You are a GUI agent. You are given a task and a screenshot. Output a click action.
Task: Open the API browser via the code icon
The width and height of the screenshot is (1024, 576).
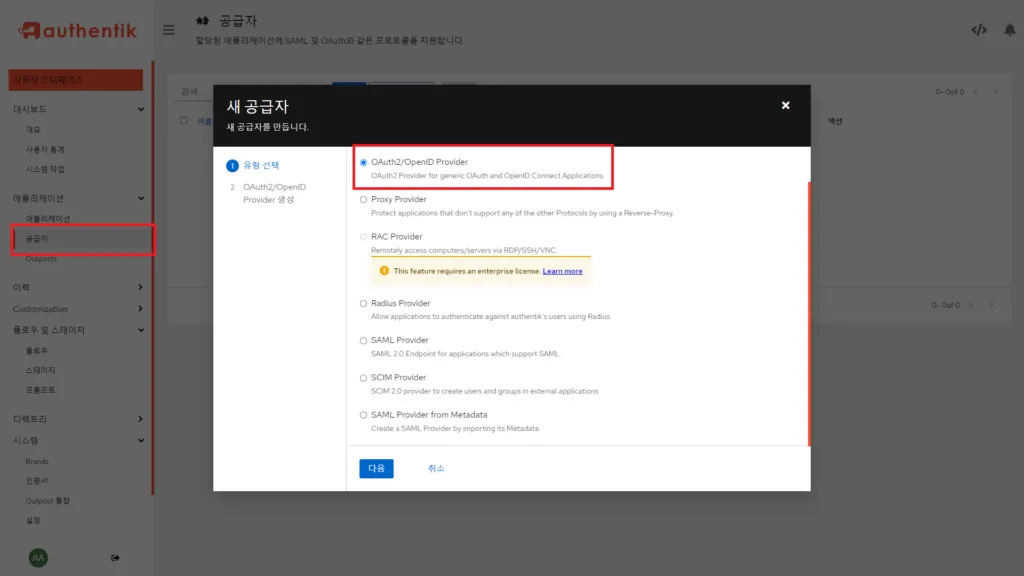(x=978, y=30)
